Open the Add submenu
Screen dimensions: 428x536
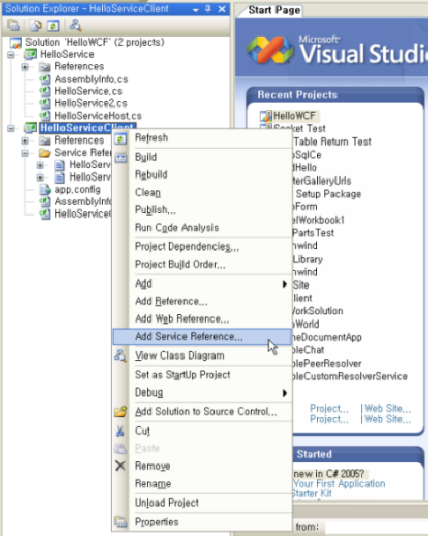(x=211, y=284)
